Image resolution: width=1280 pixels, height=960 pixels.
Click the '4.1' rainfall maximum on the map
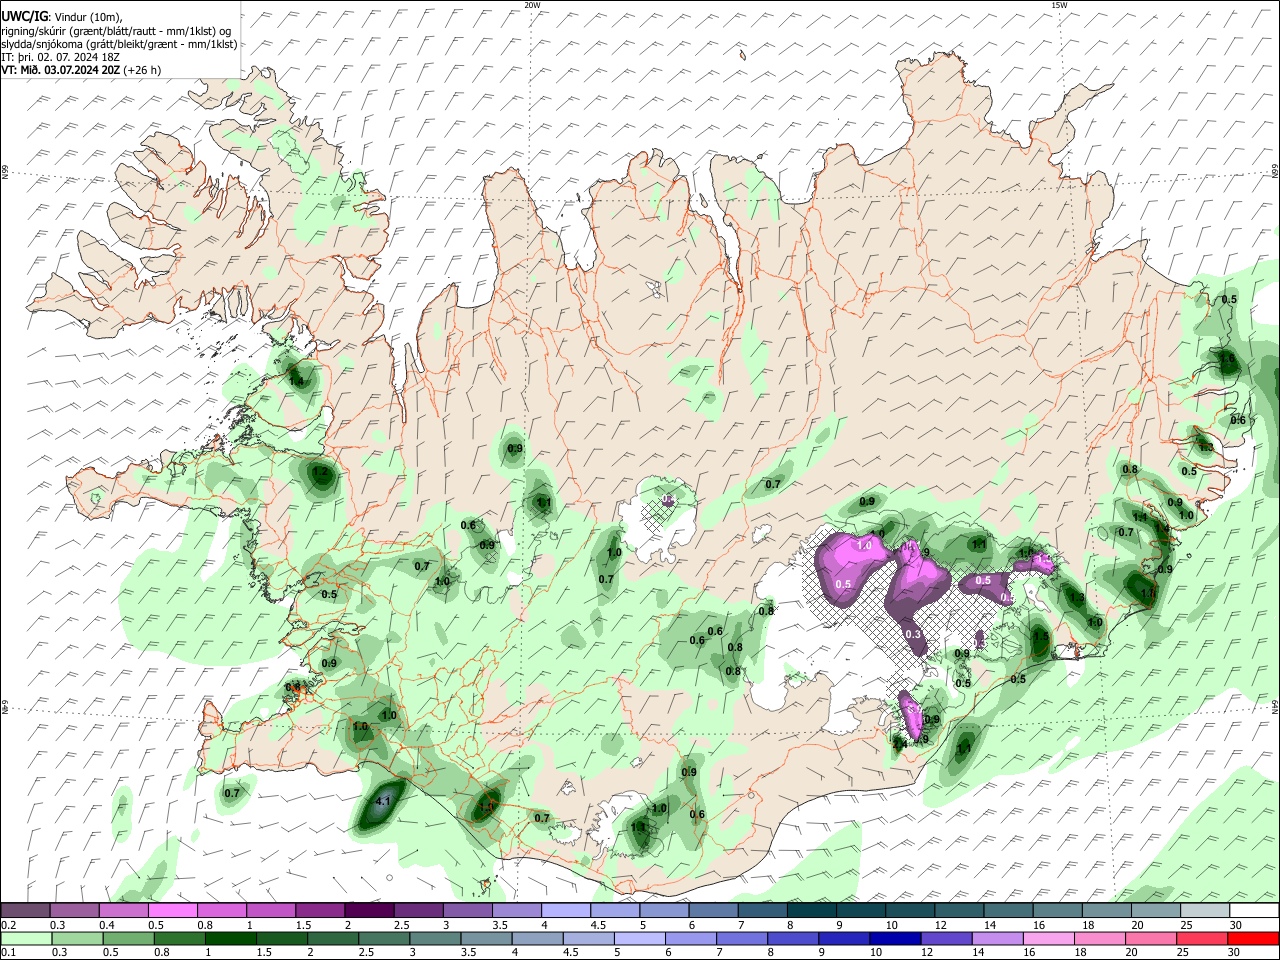tap(383, 801)
